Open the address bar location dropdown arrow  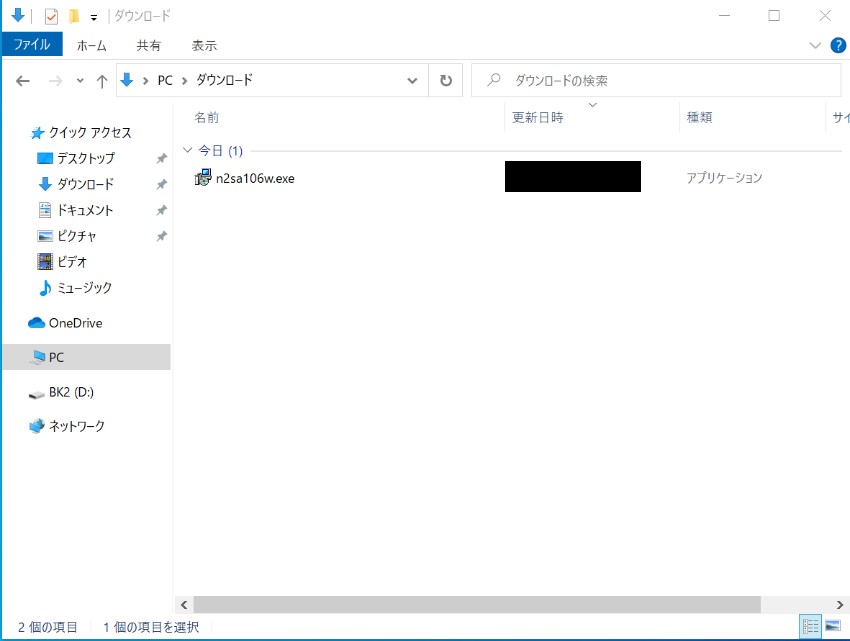(x=411, y=80)
